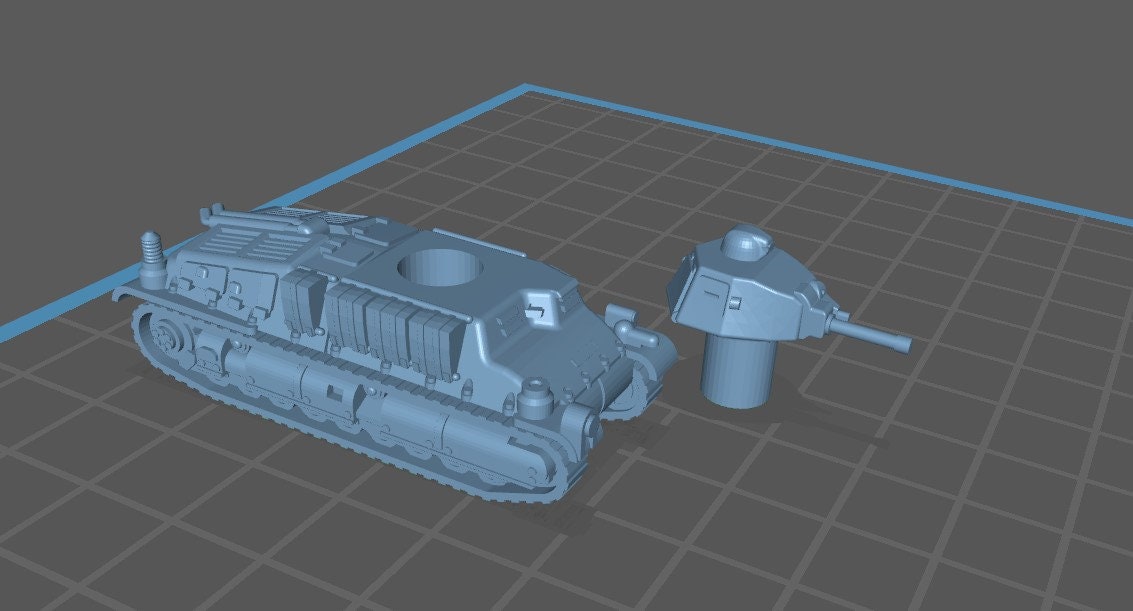Click the cylindrical peg under the turret
1133x611 pixels.
pyautogui.click(x=736, y=368)
